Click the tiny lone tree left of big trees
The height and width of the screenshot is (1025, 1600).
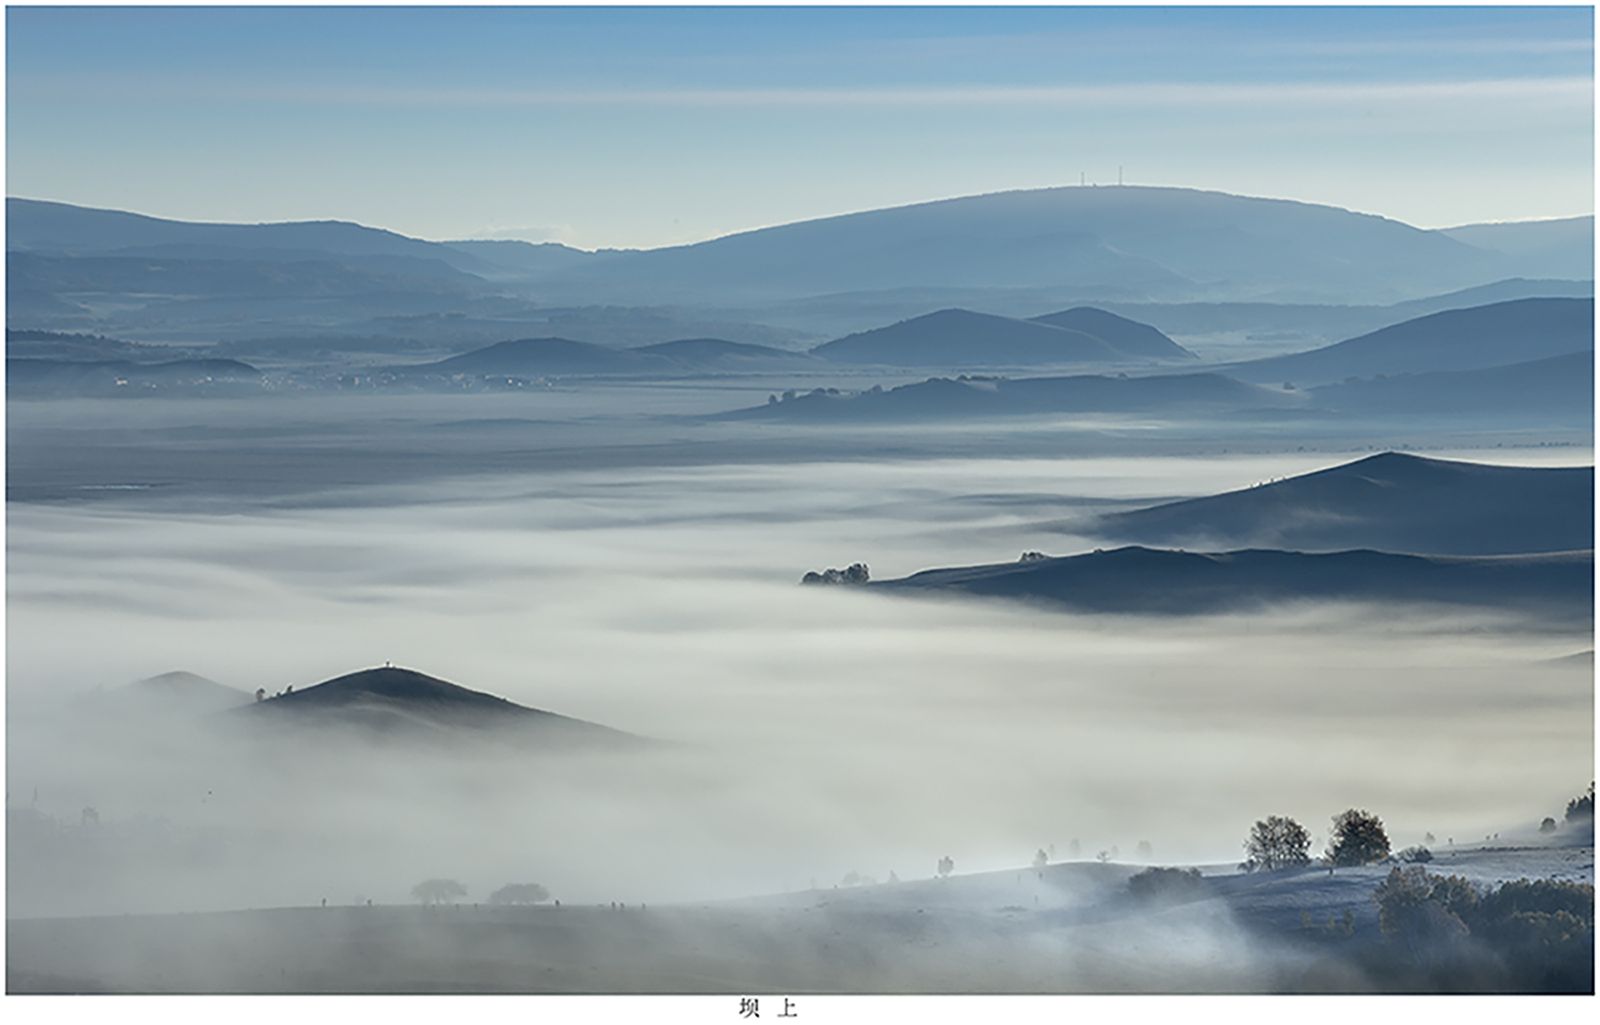[945, 865]
